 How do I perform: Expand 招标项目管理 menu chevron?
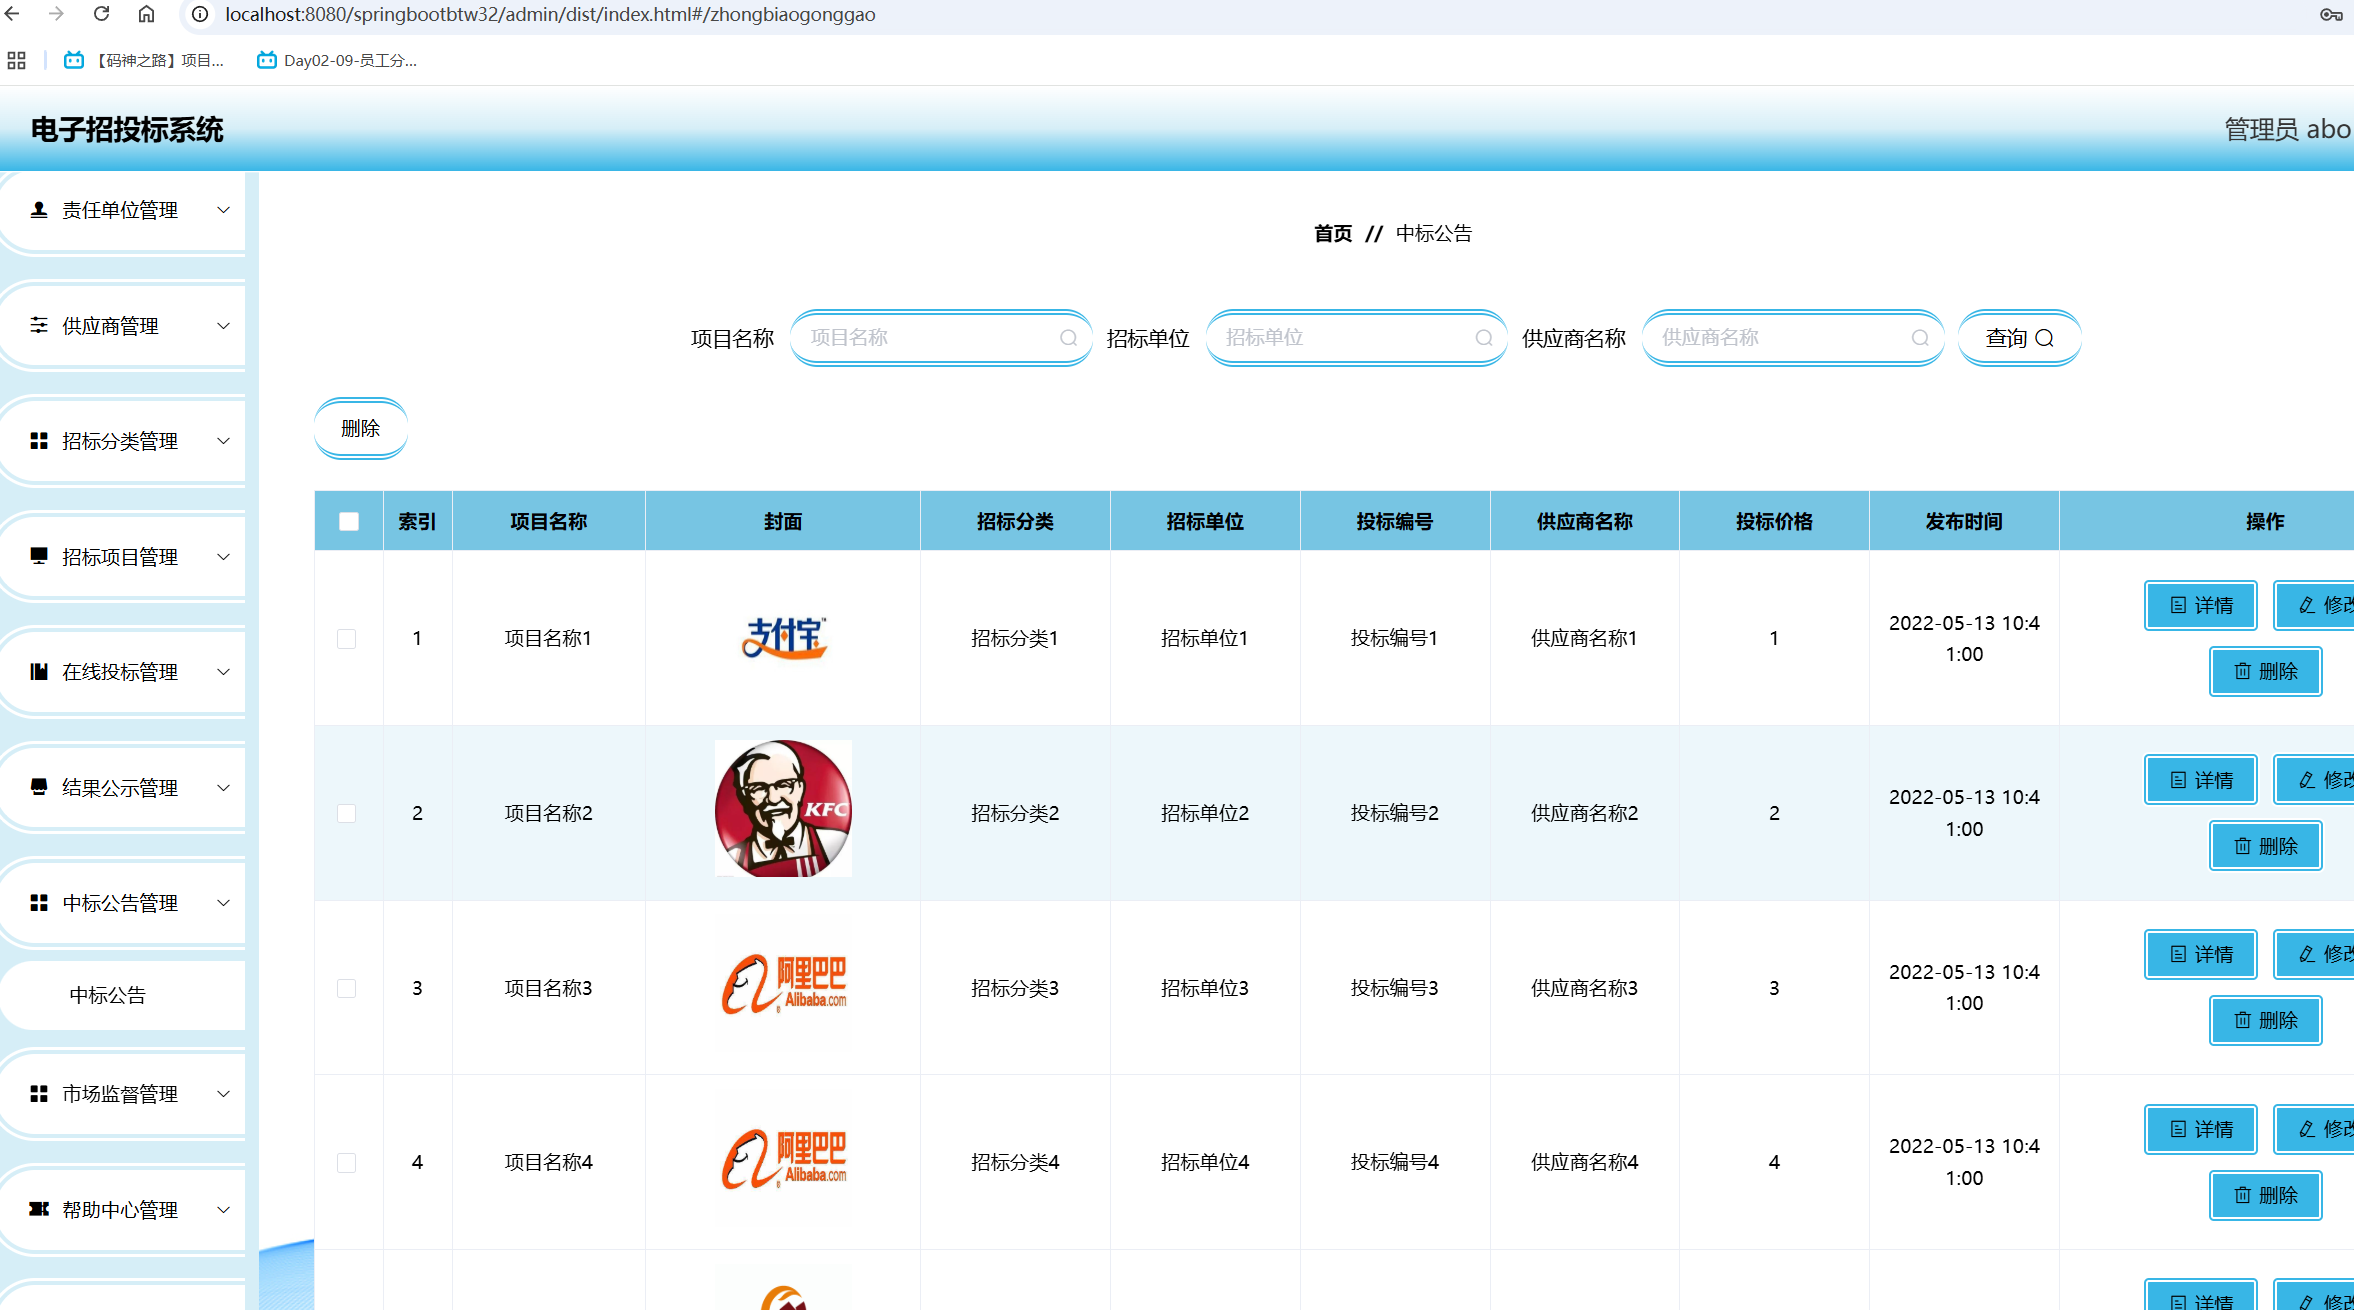coord(224,557)
